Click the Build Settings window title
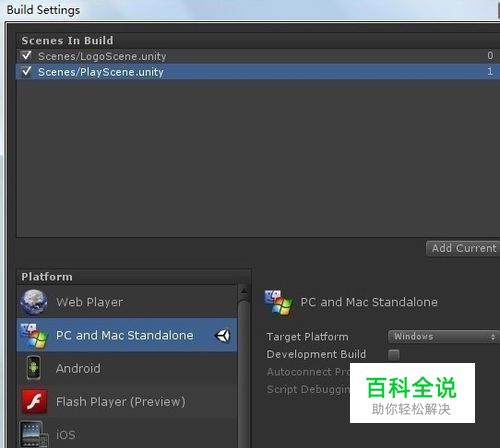Screen dimensions: 500x448 (x=43, y=10)
